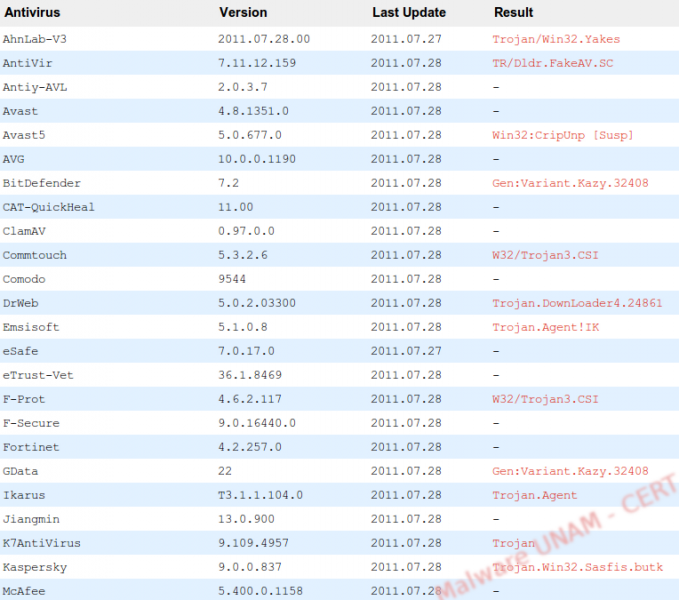679x600 pixels.
Task: Click the Trojan/Win32.Yakes result
Action: [x=556, y=39]
